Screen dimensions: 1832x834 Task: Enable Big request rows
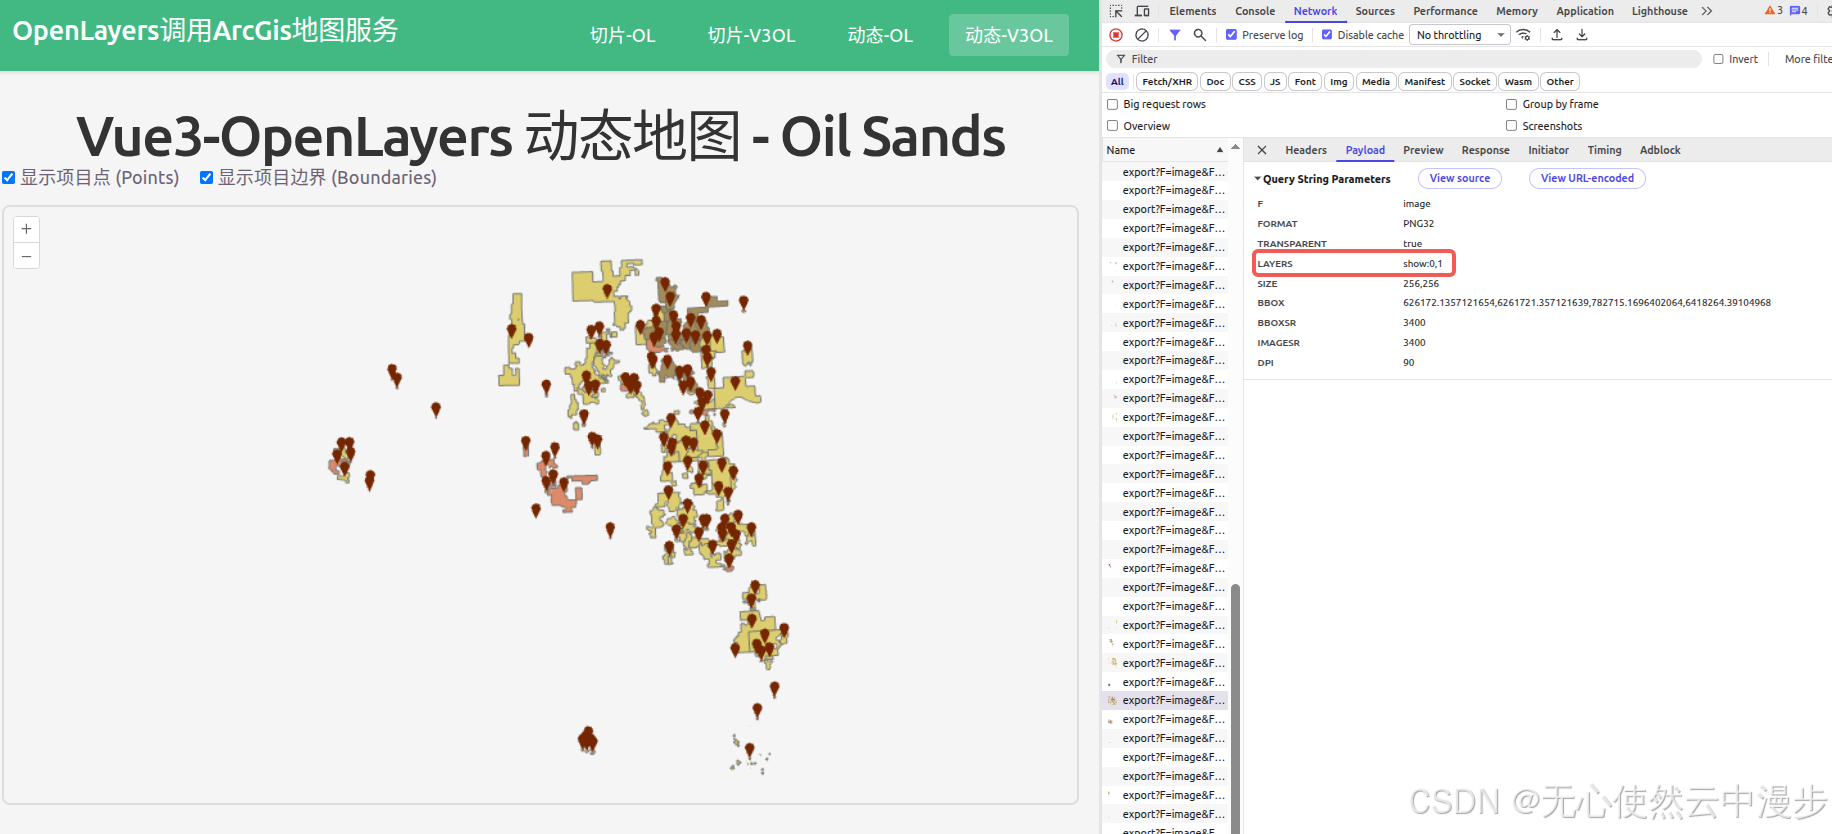pyautogui.click(x=1113, y=104)
